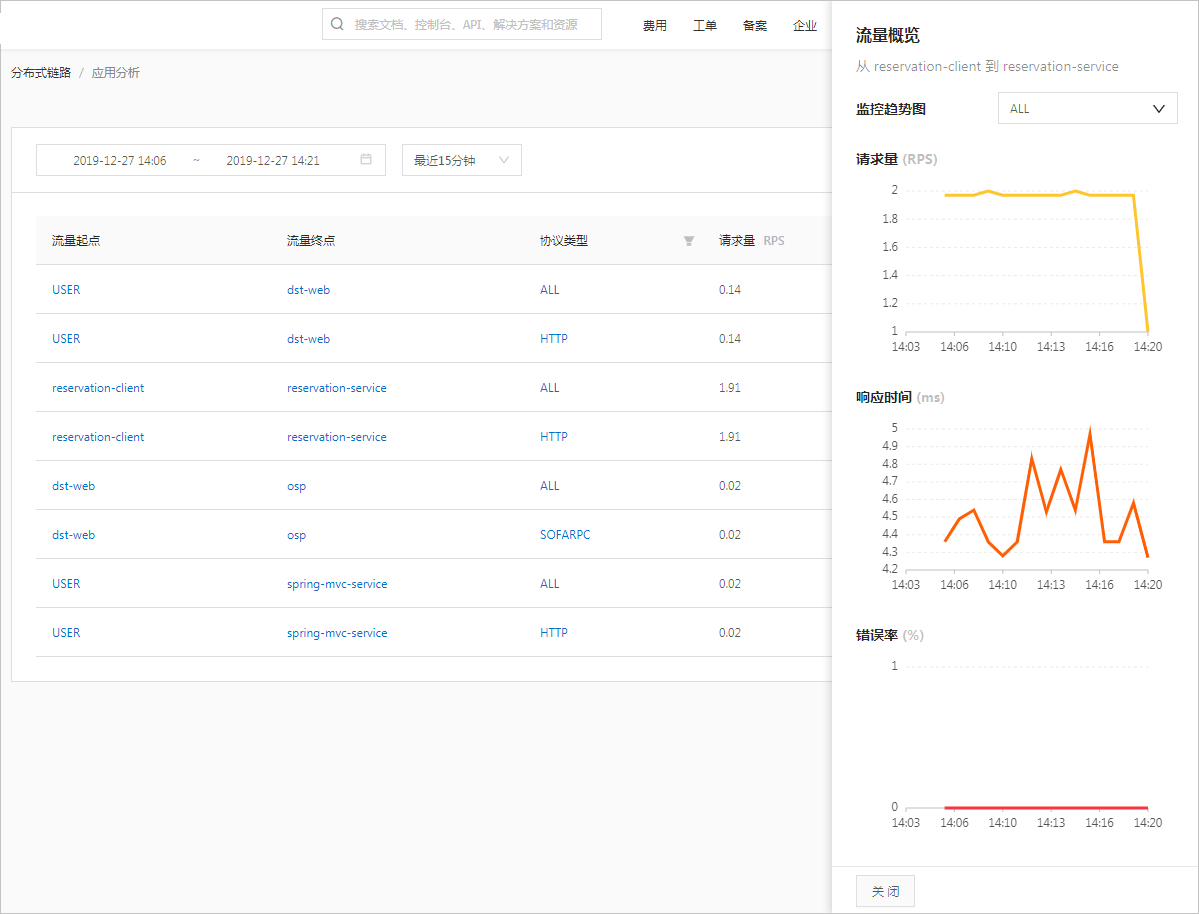Go to 分布式链路 breadcrumb
The width and height of the screenshot is (1199, 914).
click(x=41, y=73)
